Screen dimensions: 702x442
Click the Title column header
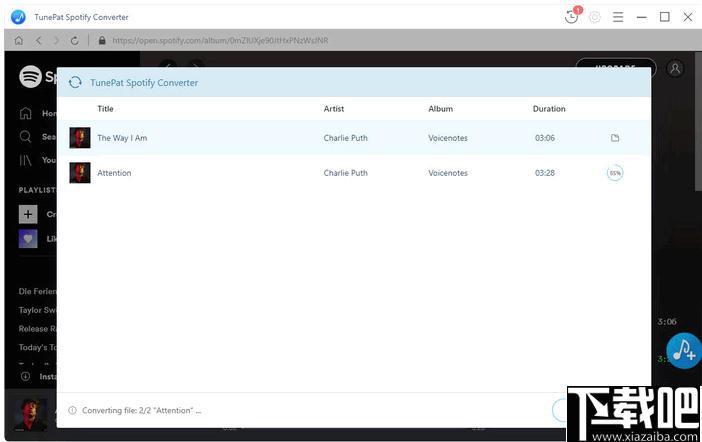(x=105, y=109)
